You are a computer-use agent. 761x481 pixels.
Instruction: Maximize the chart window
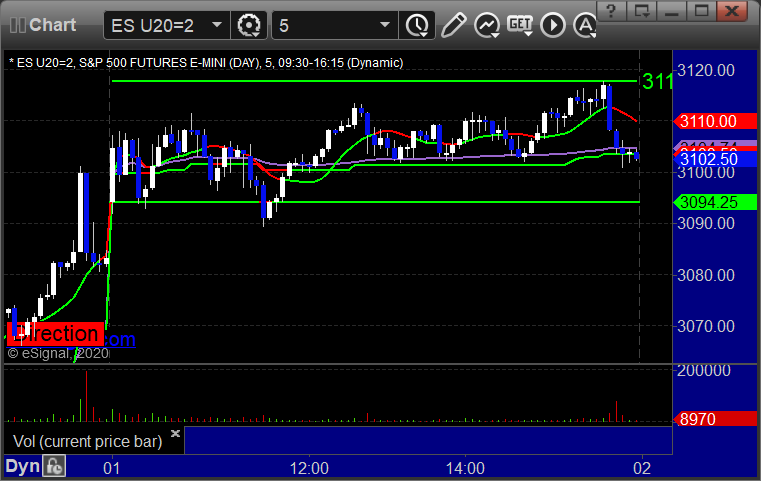pyautogui.click(x=701, y=11)
